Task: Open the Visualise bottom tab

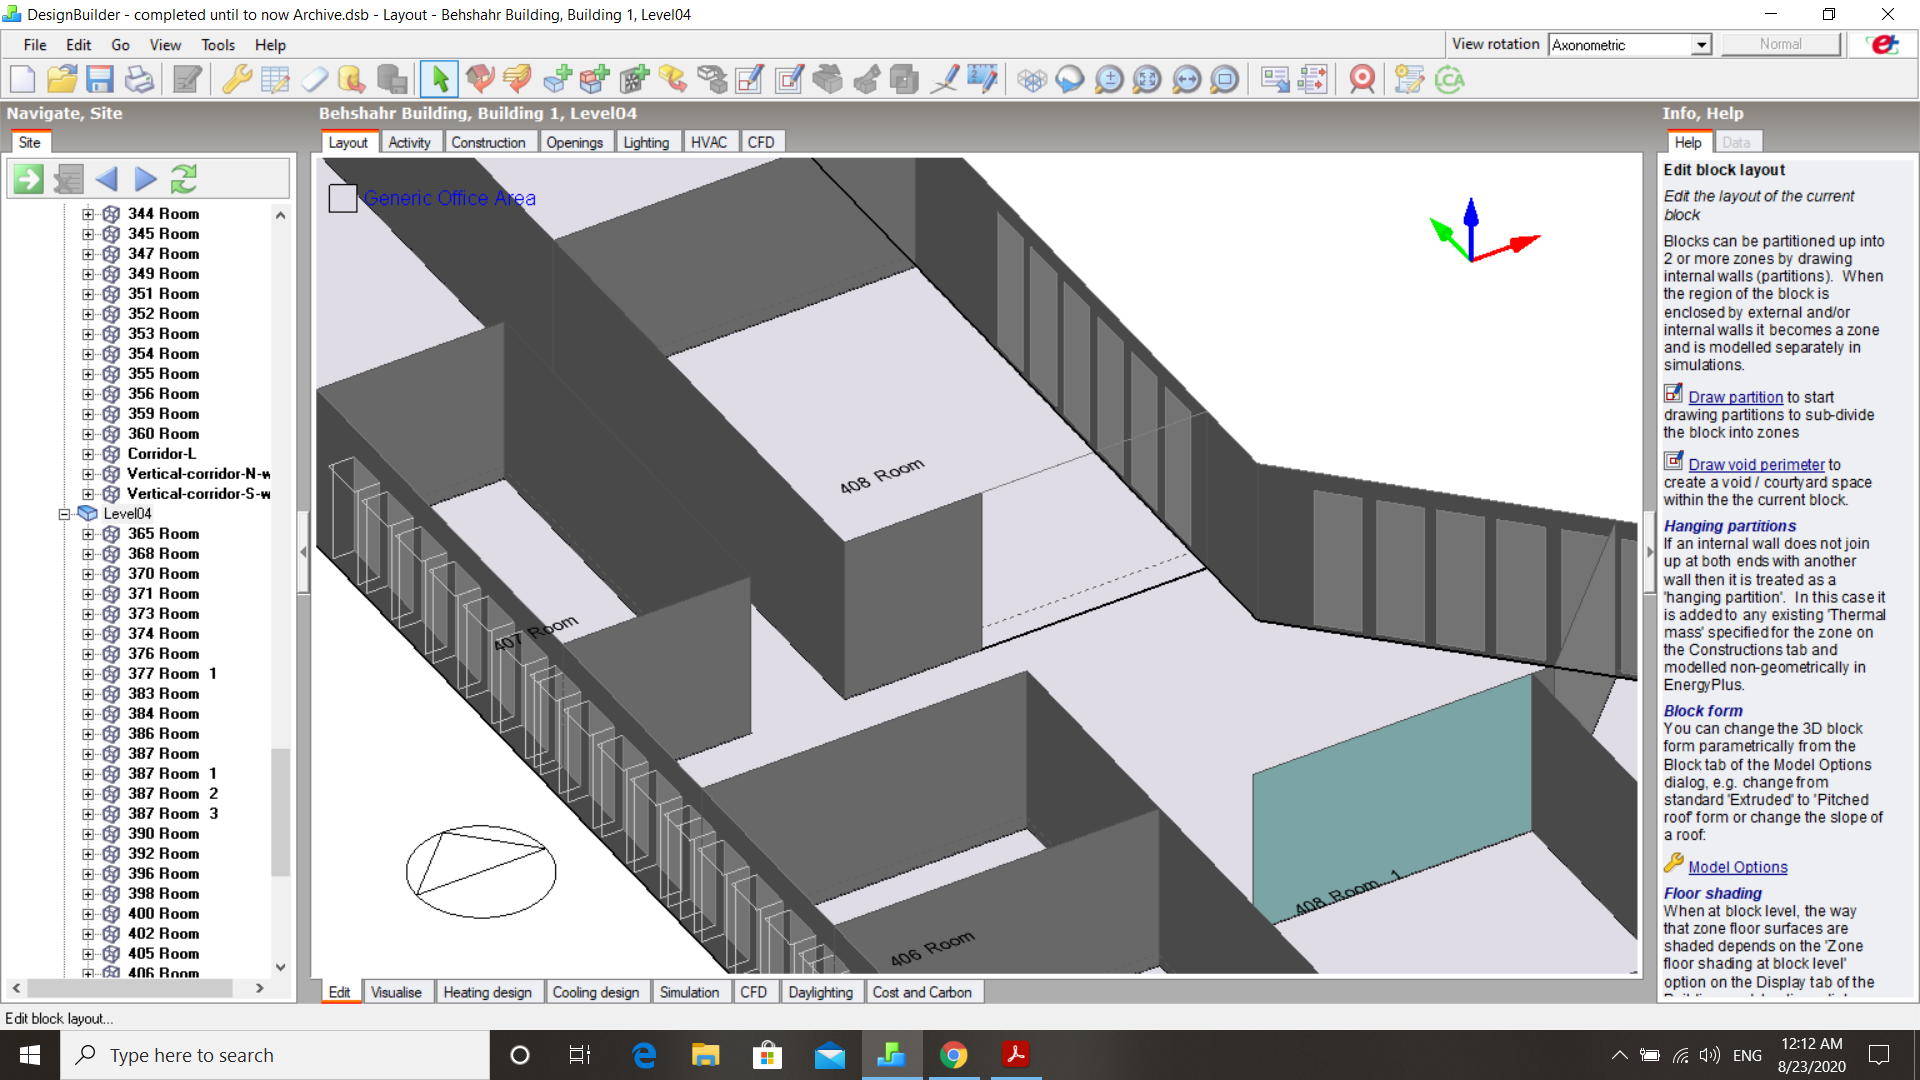Action: point(396,992)
